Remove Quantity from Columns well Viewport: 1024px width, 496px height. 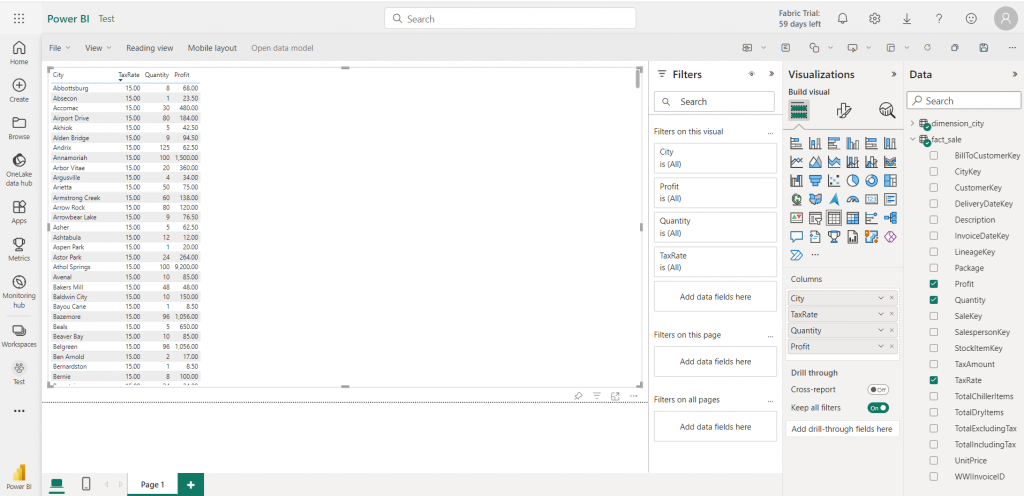(x=892, y=330)
